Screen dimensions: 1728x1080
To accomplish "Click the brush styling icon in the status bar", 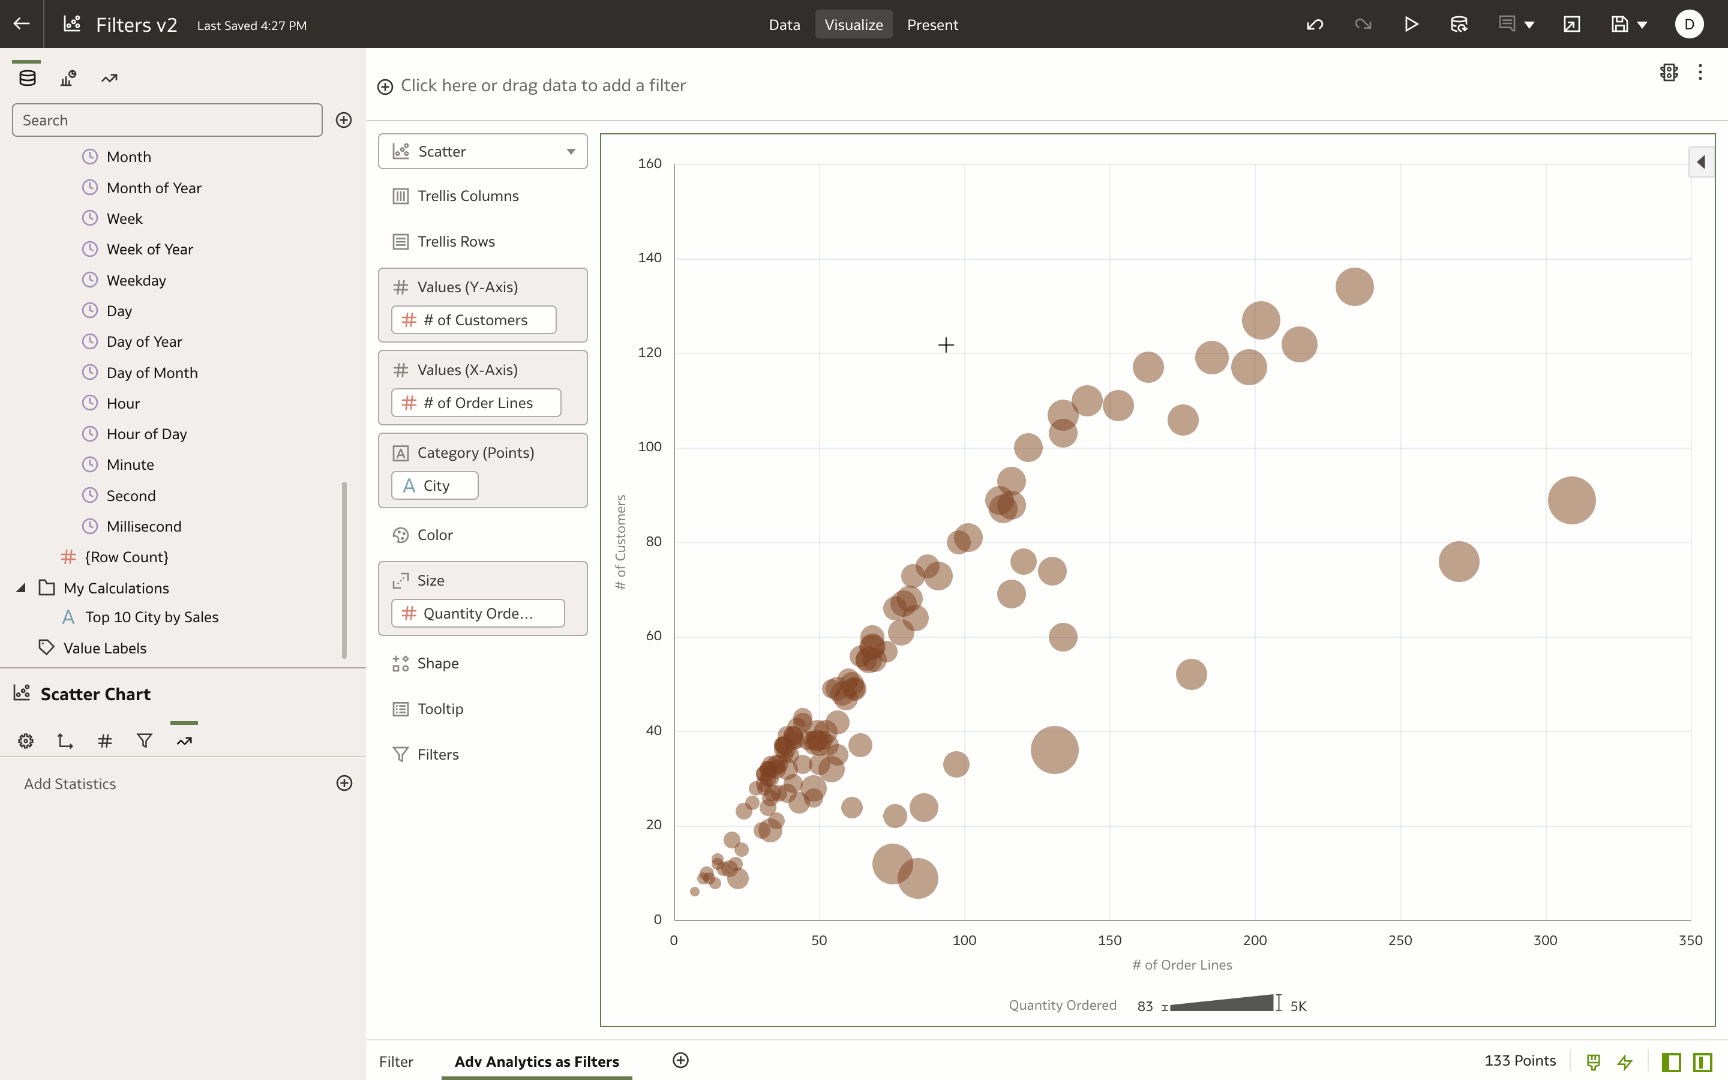I will 1593,1061.
